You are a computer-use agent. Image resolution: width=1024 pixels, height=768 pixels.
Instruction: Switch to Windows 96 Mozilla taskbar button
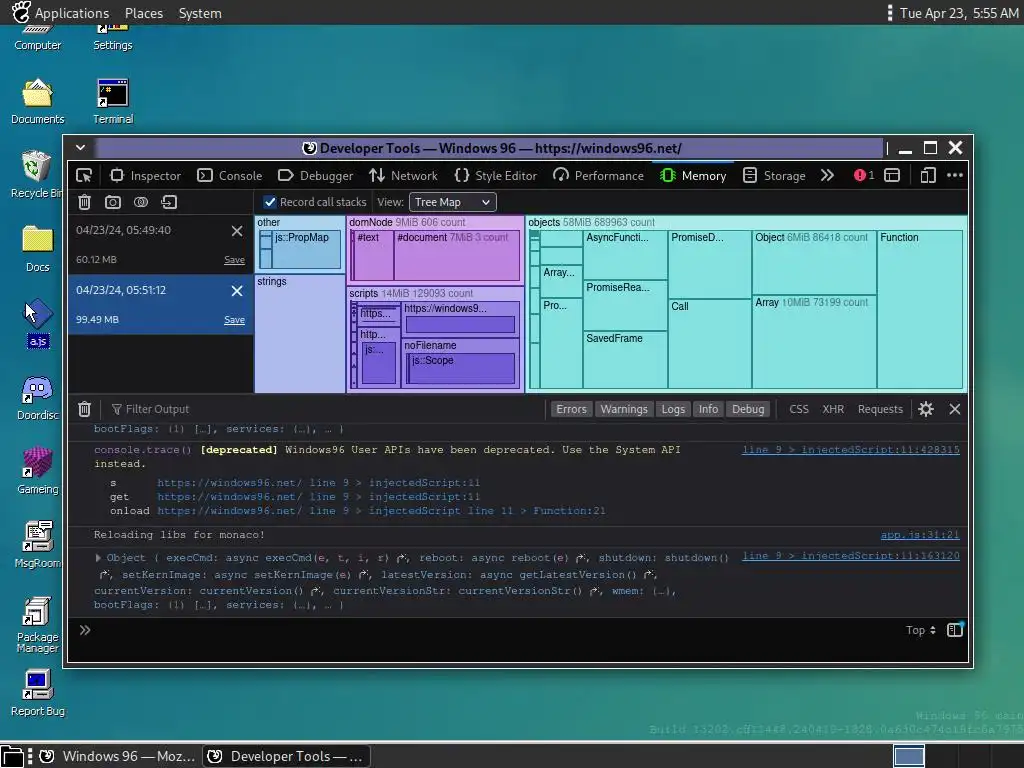coord(118,756)
